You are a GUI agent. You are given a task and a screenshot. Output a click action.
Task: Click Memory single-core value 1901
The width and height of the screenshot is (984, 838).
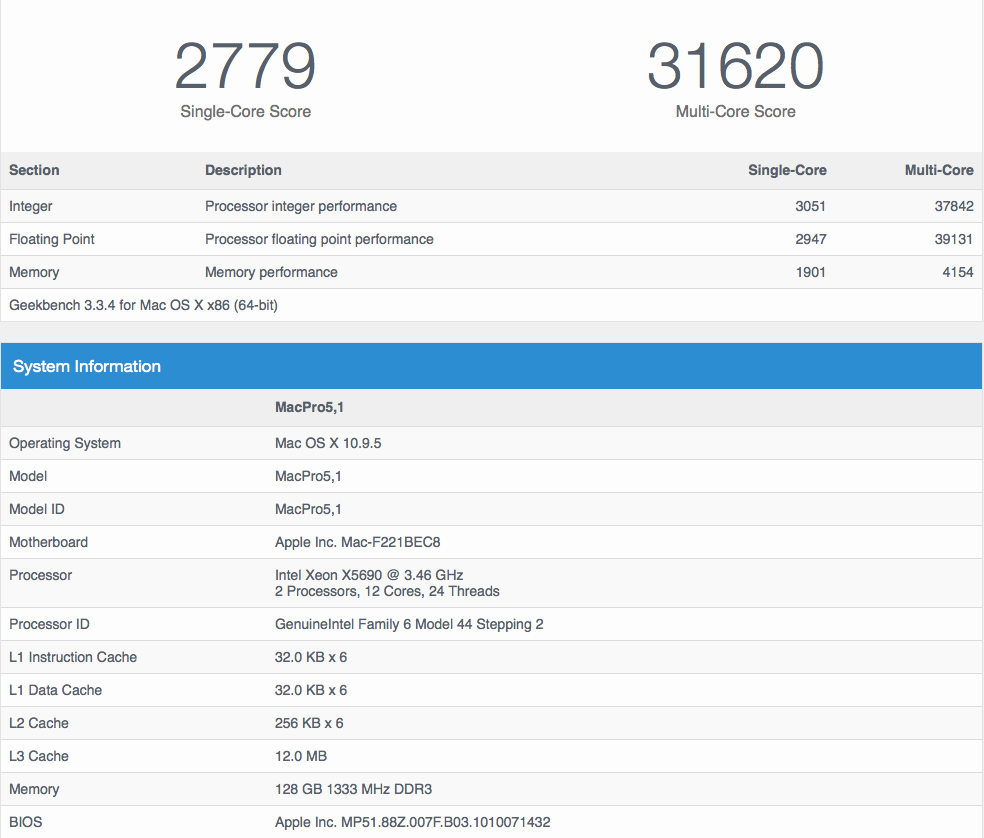(x=810, y=272)
